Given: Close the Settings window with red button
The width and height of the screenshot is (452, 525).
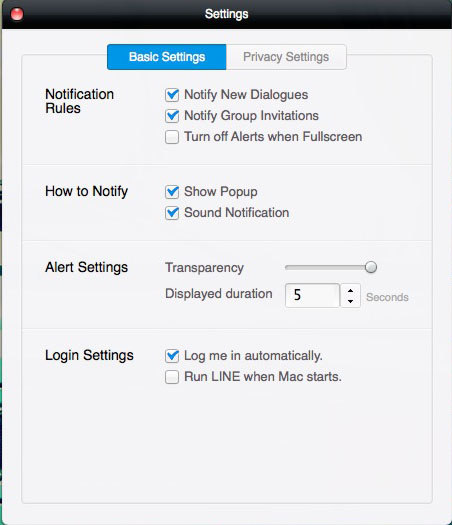Looking at the screenshot, I should coord(17,14).
